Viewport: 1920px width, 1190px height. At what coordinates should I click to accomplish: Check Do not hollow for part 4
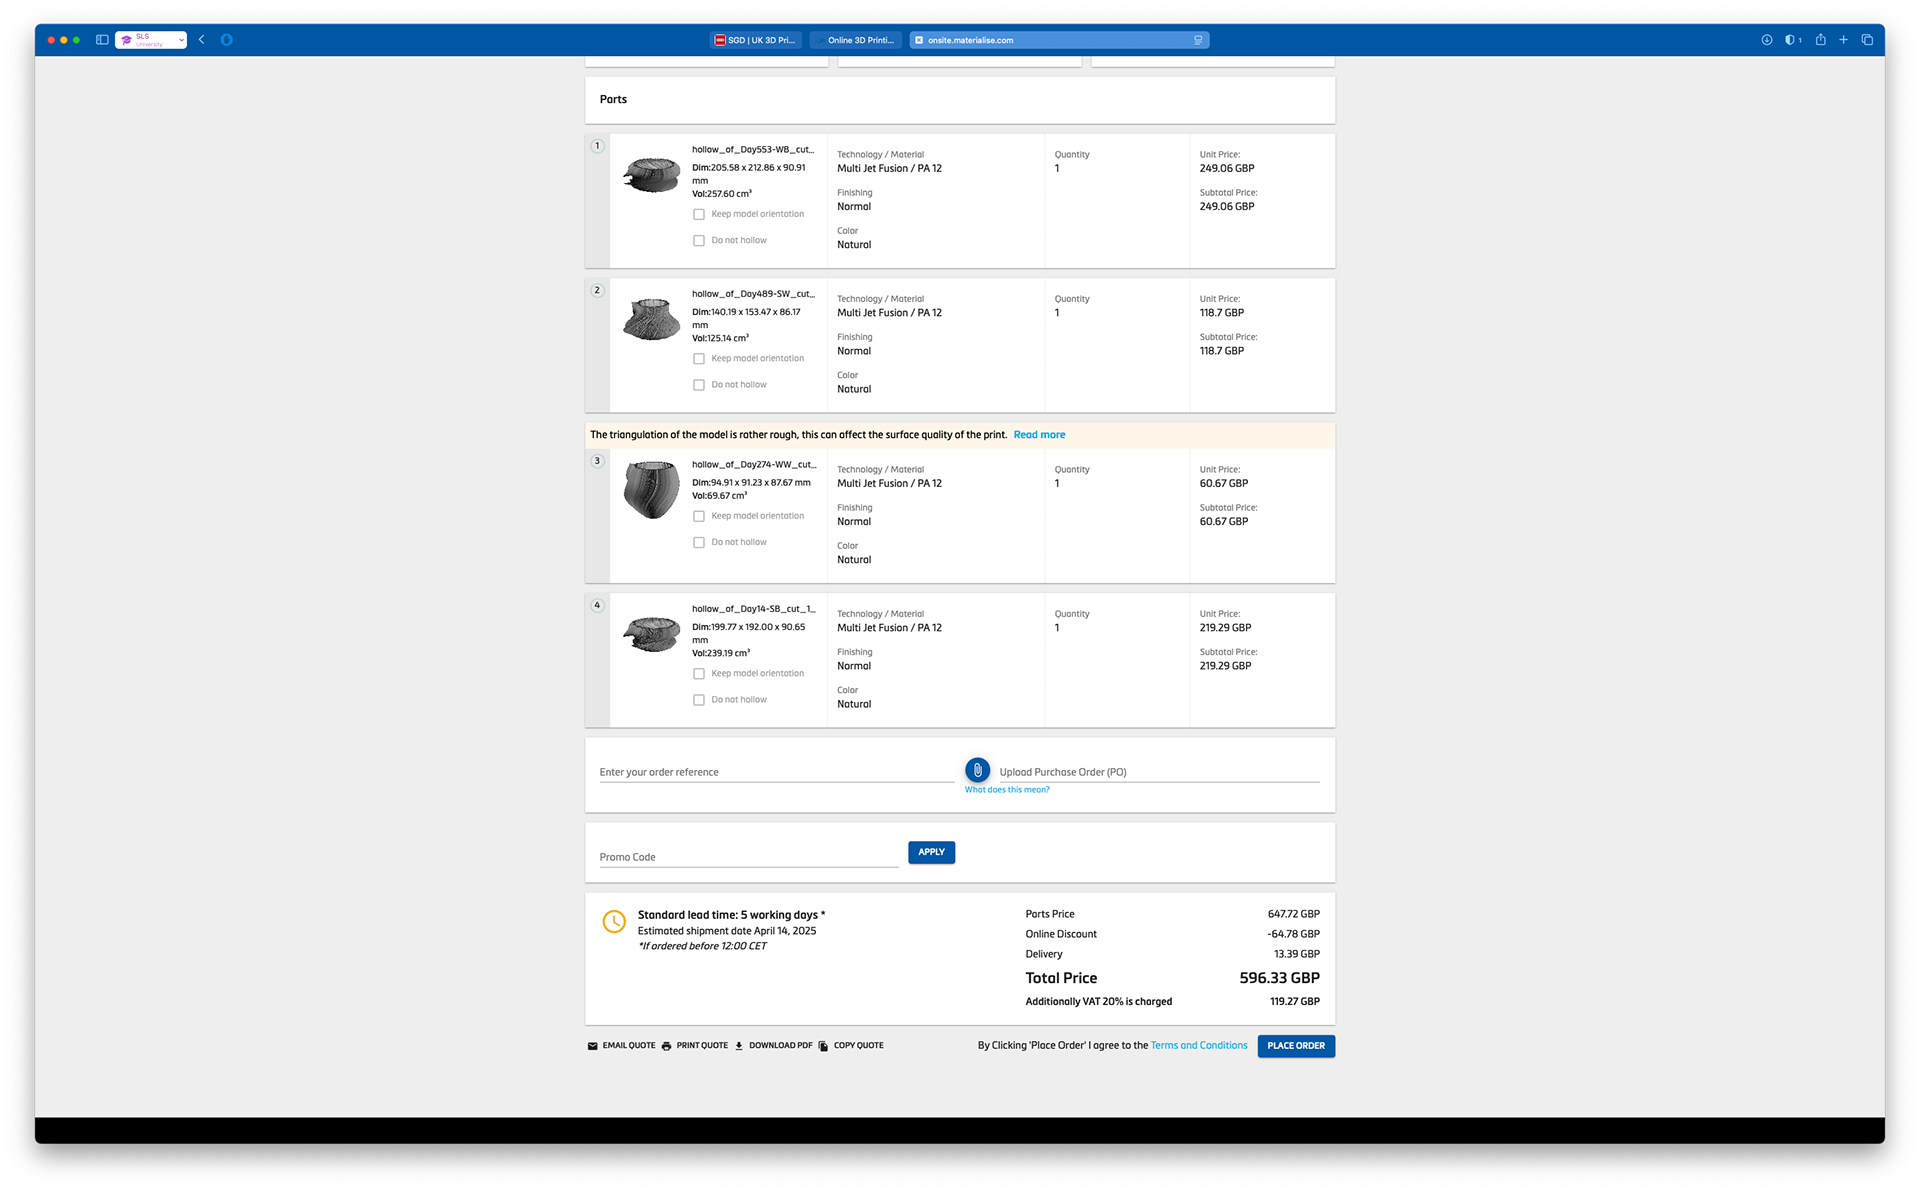tap(699, 700)
